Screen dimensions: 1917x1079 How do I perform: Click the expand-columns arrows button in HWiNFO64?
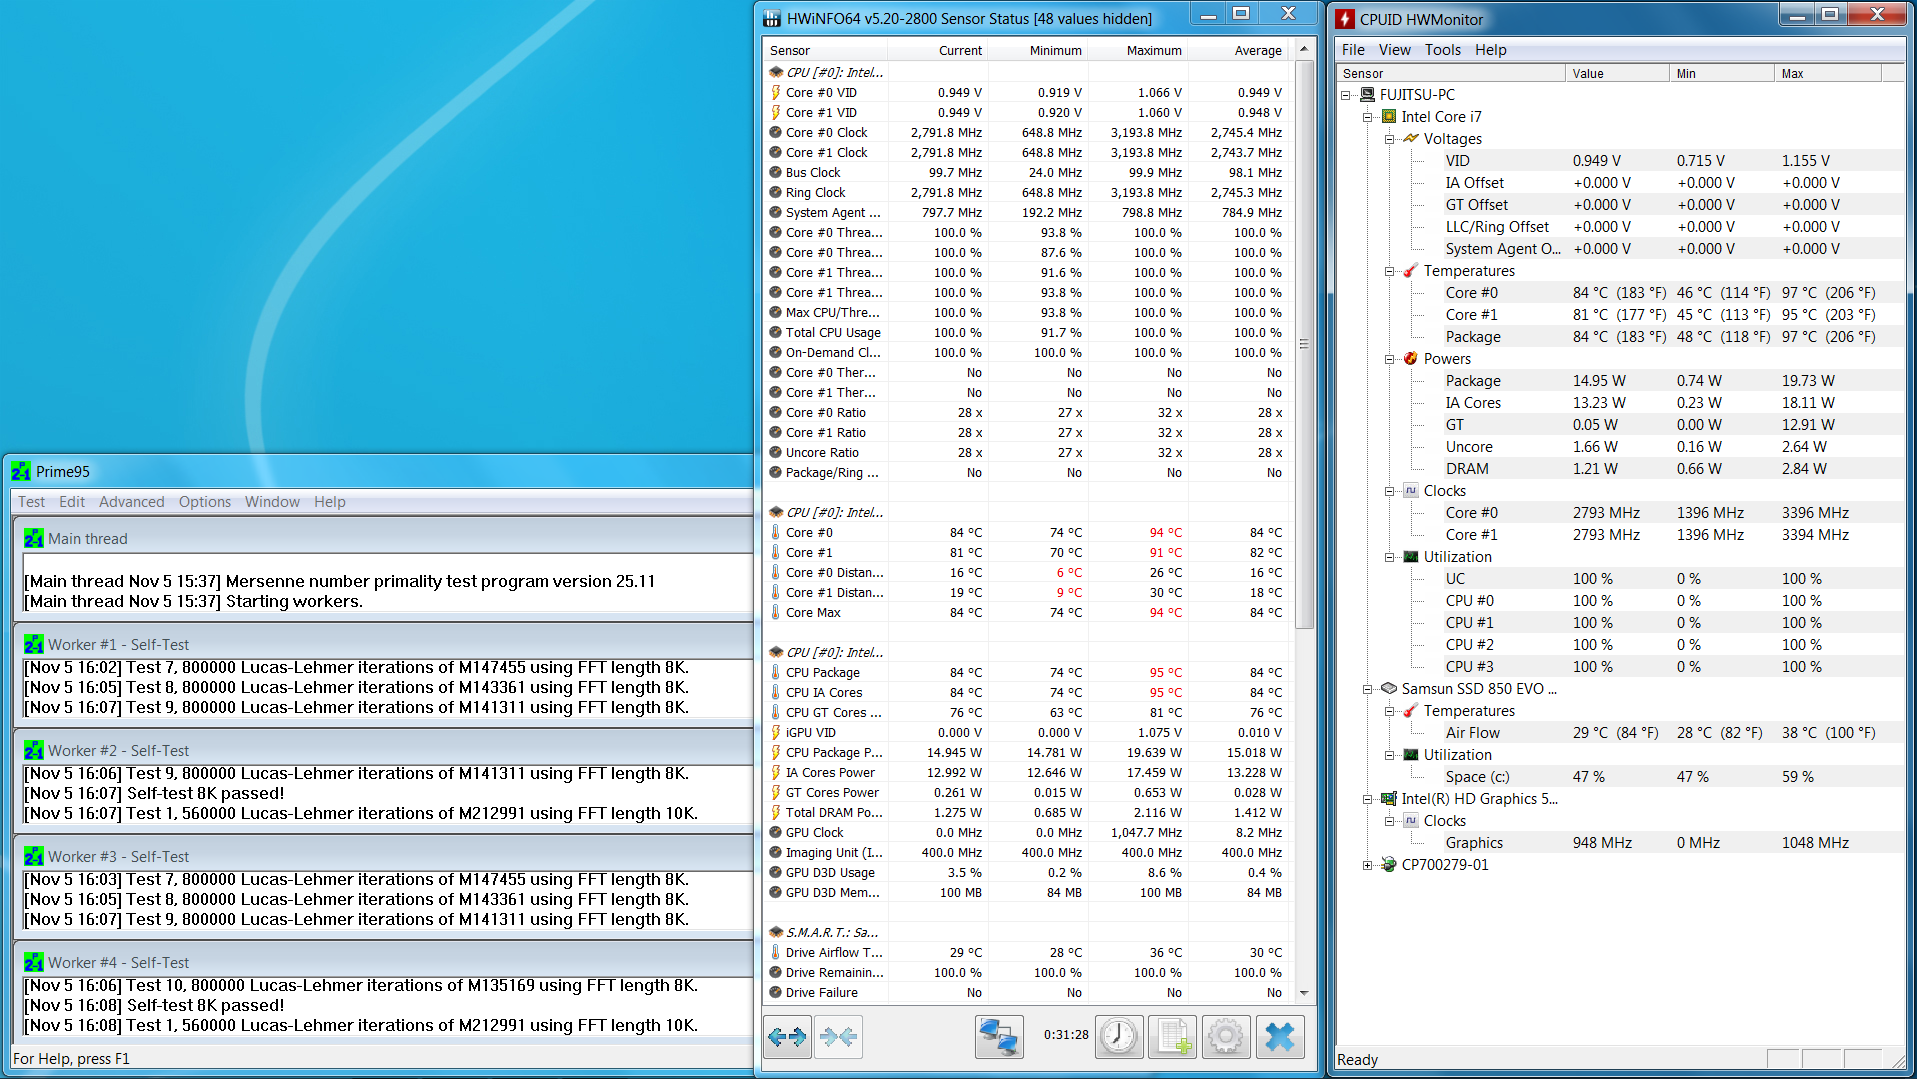coord(787,1037)
